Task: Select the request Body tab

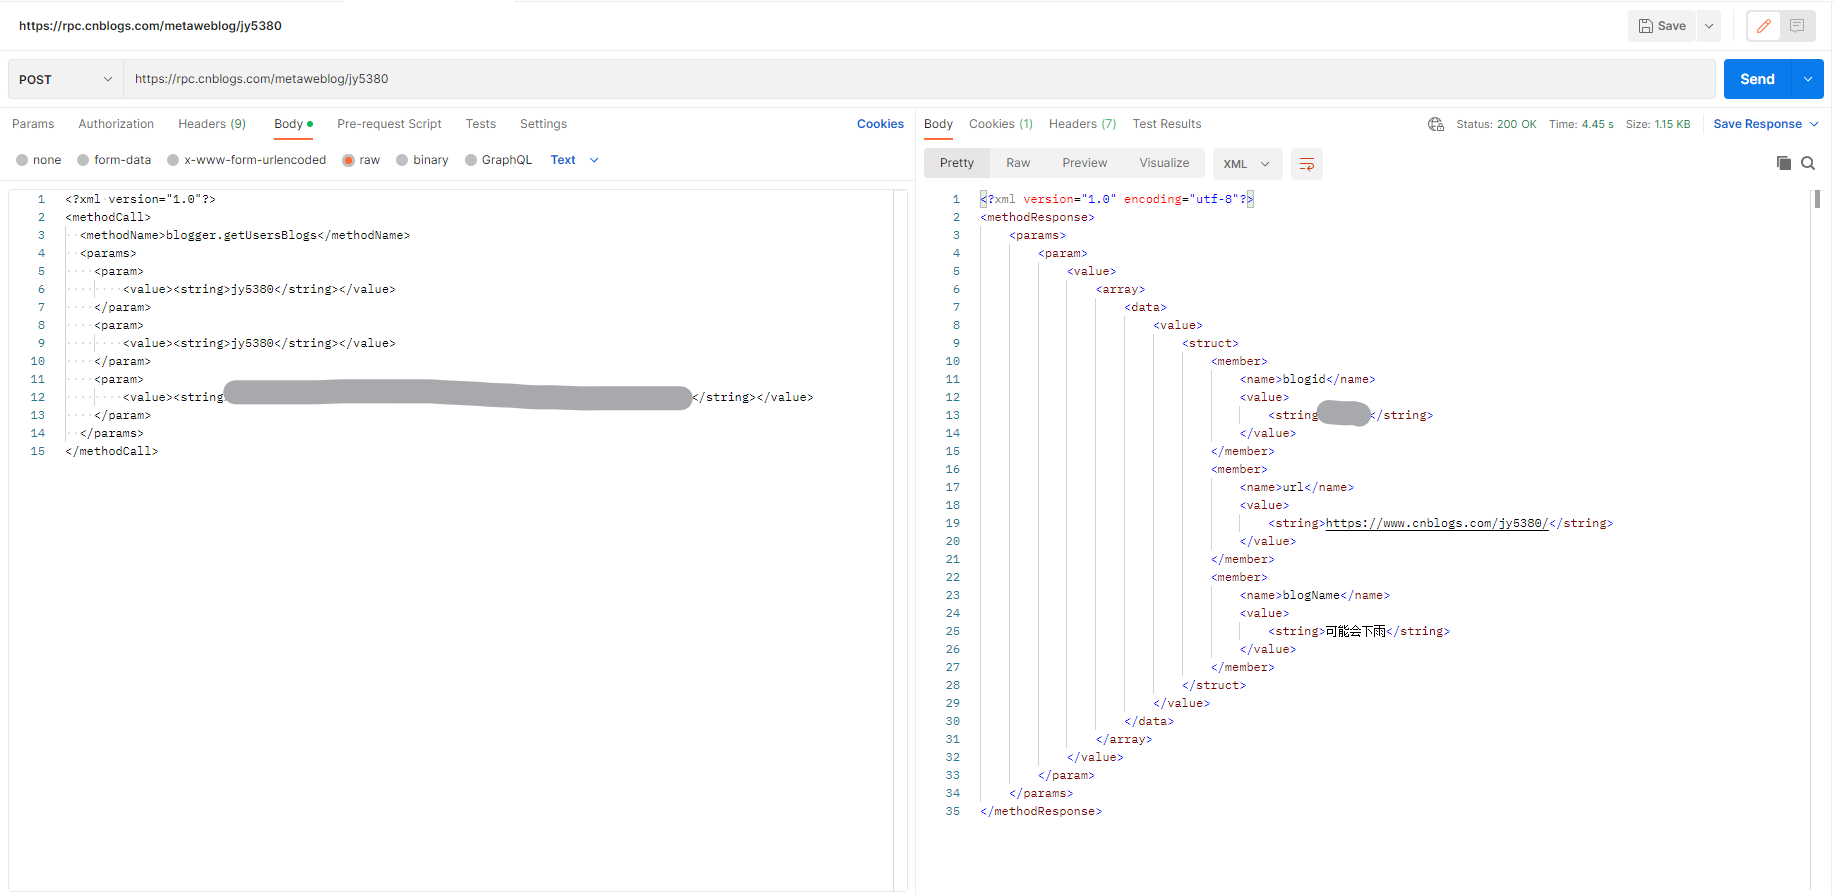Action: point(293,124)
